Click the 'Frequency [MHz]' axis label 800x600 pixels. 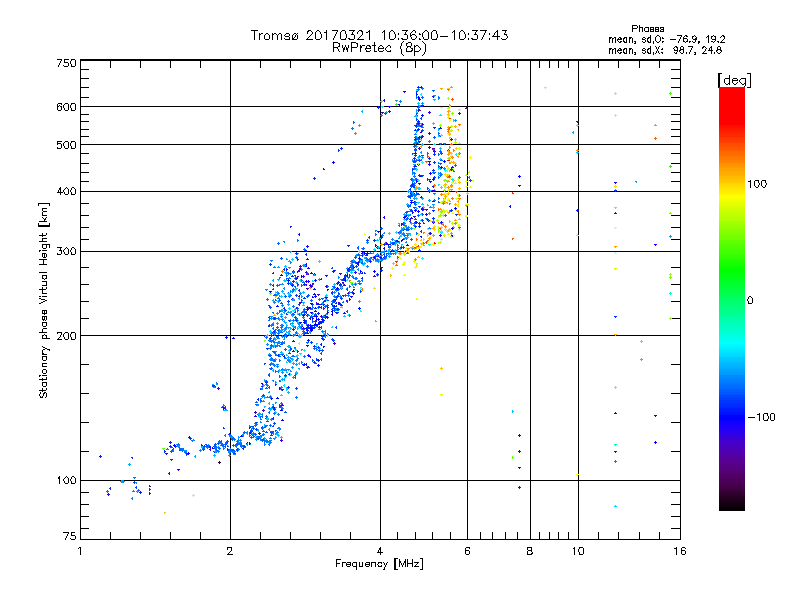click(x=379, y=564)
